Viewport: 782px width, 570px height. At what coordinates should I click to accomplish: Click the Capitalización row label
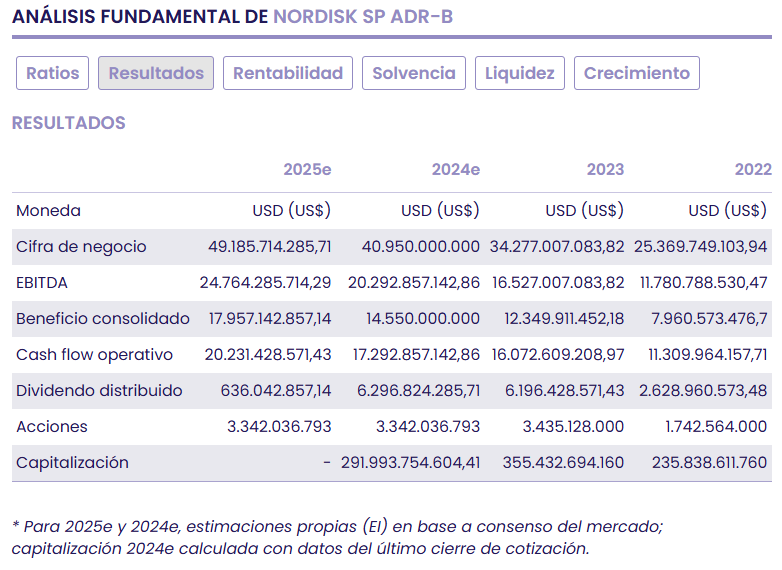click(x=72, y=463)
